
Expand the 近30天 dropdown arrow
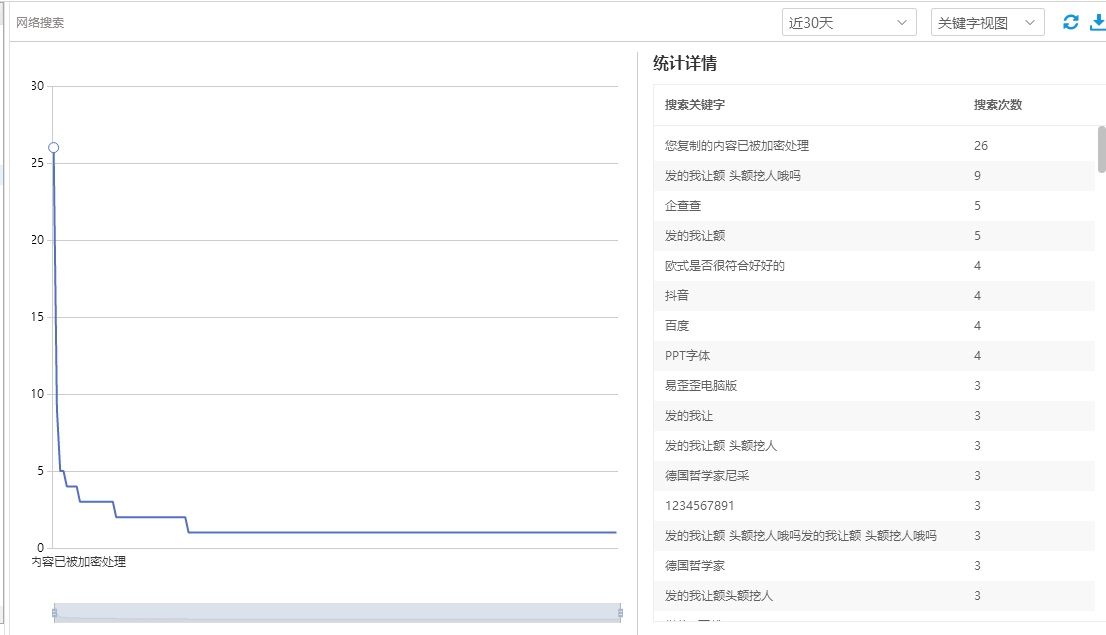coord(903,21)
